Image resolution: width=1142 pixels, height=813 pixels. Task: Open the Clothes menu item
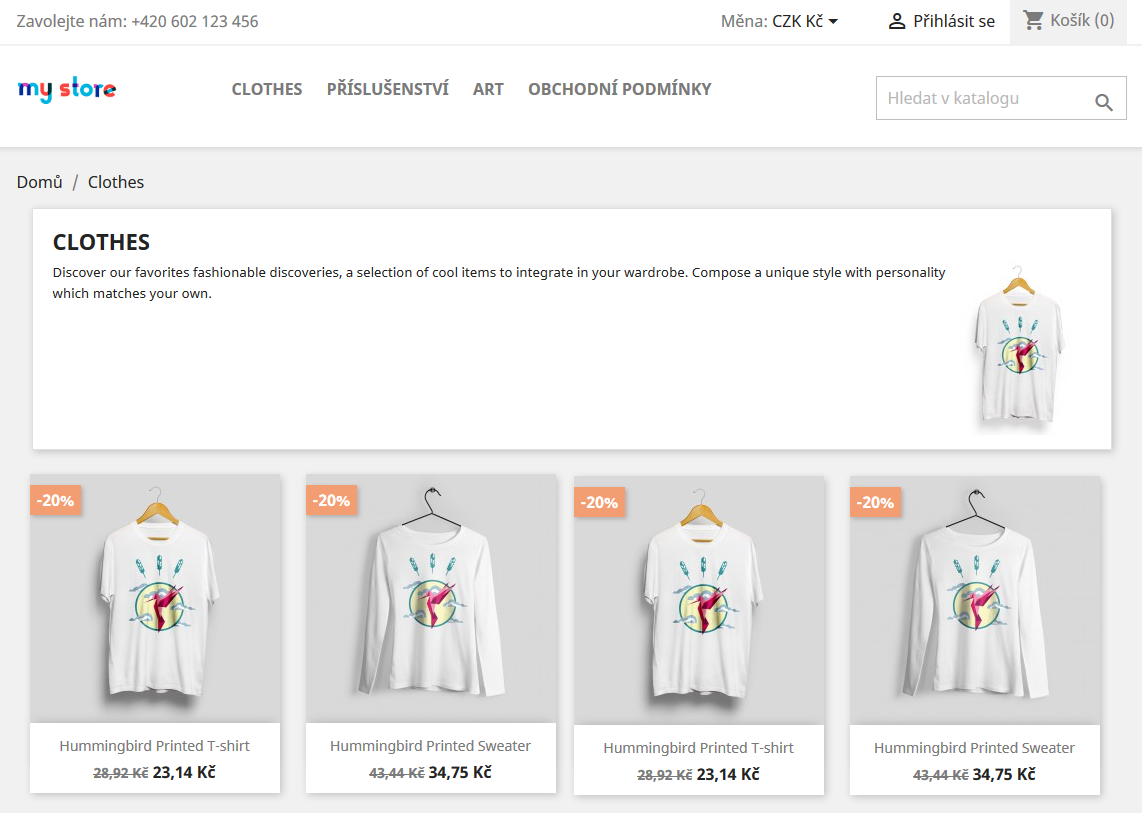click(267, 89)
